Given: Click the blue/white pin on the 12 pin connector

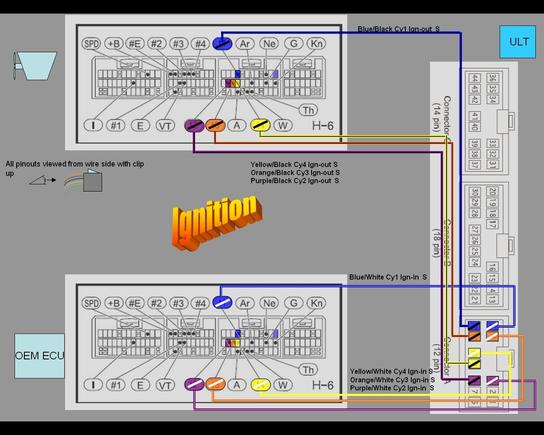Looking at the screenshot, I should click(x=492, y=326).
